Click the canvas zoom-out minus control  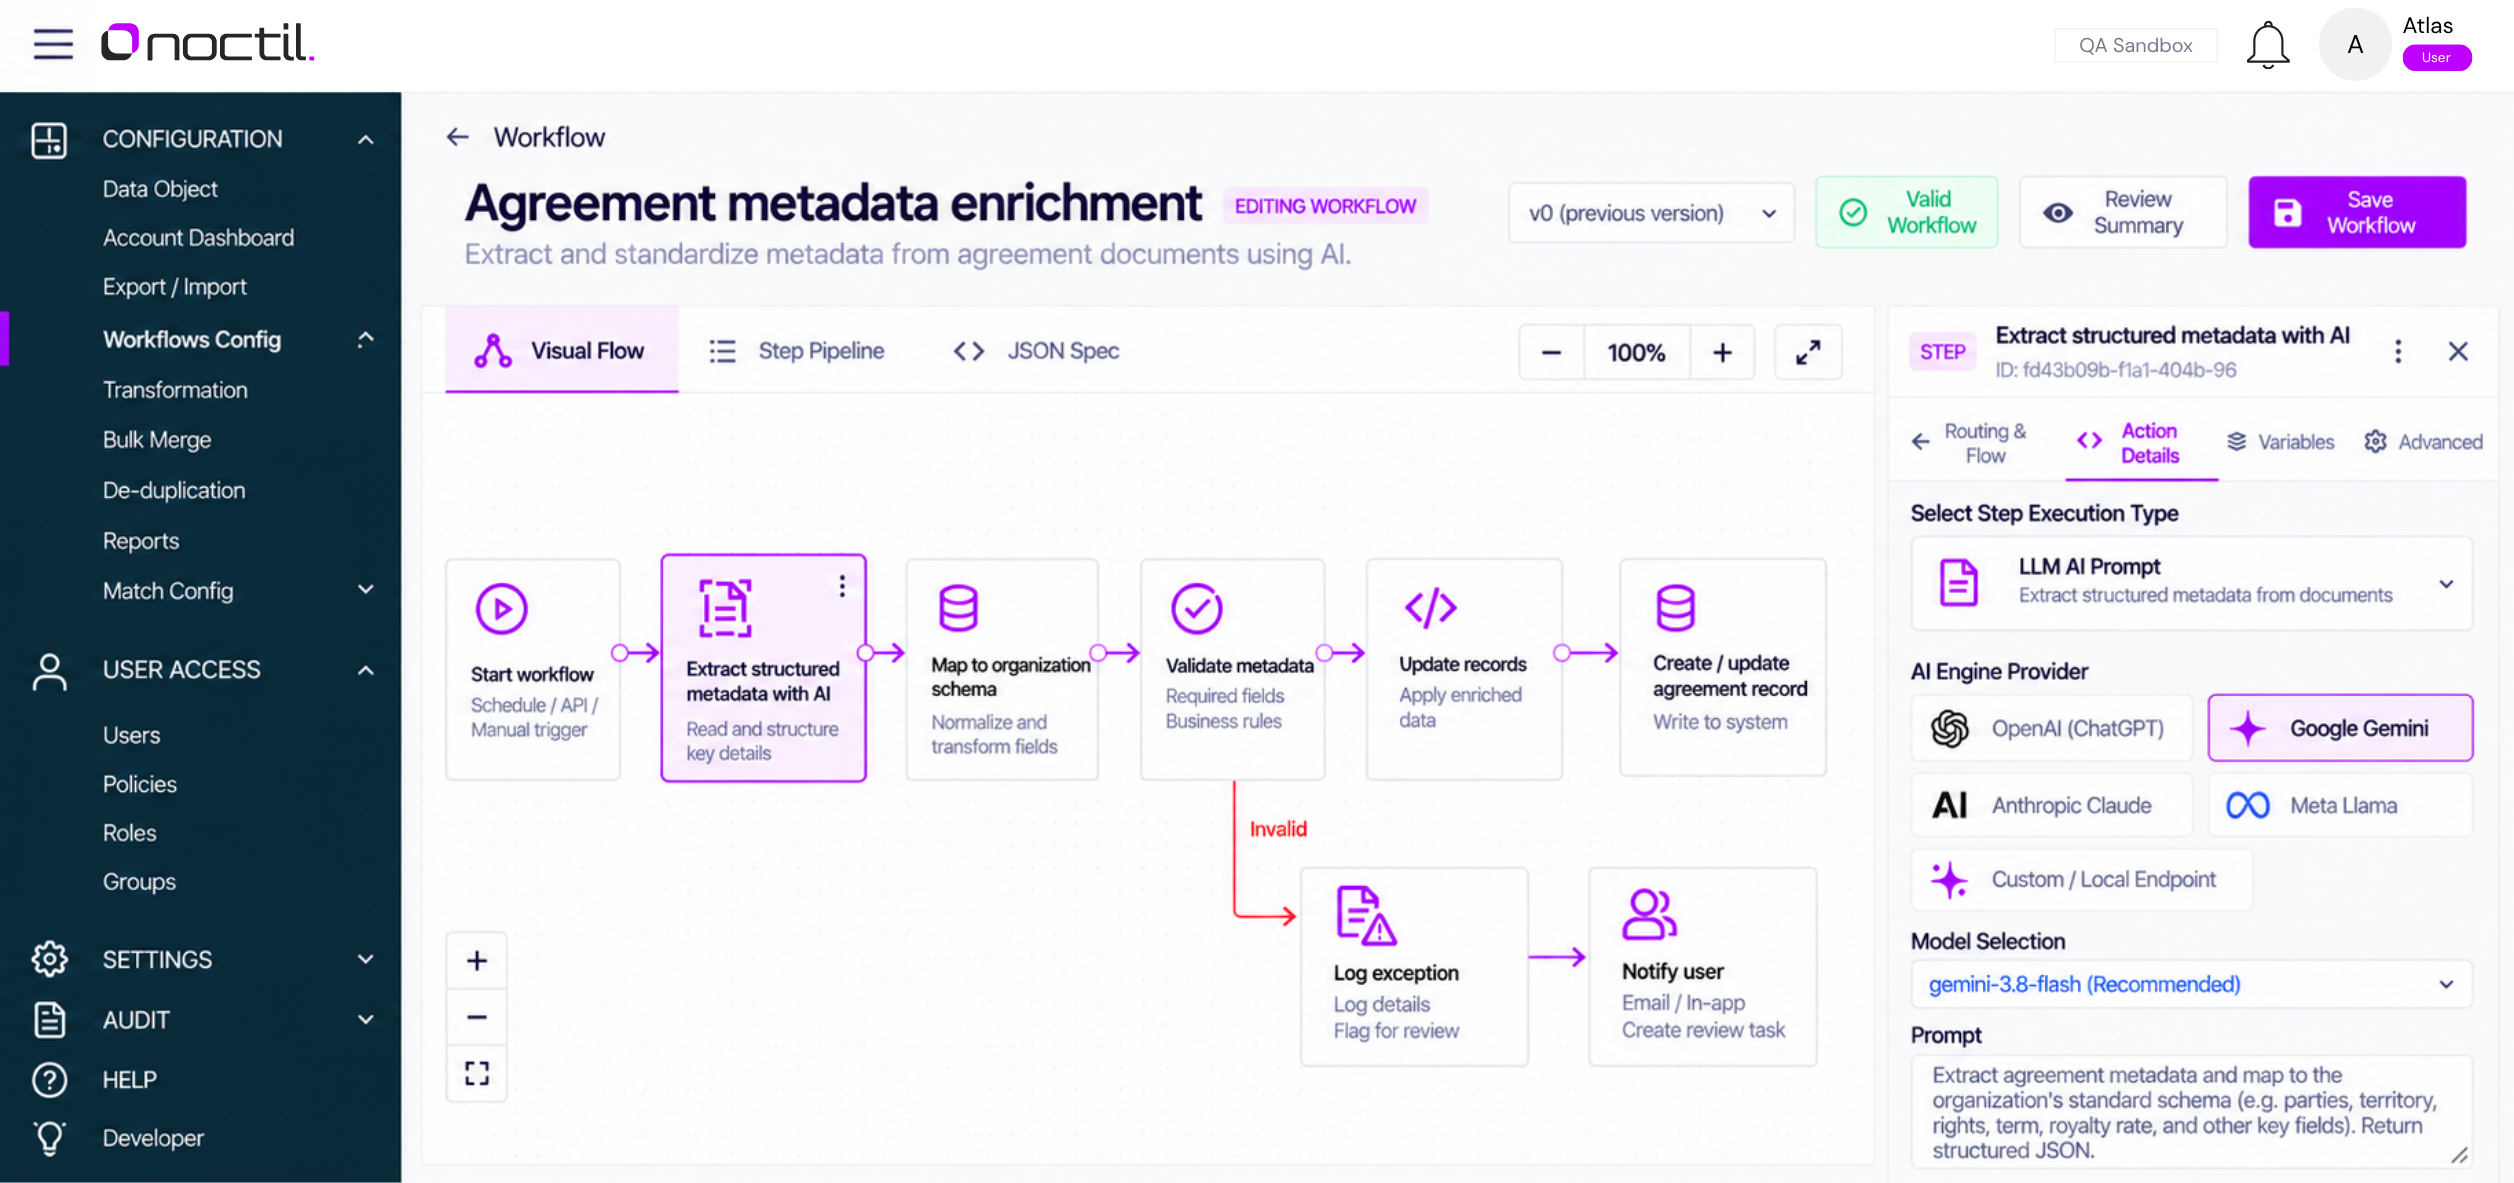[477, 1017]
